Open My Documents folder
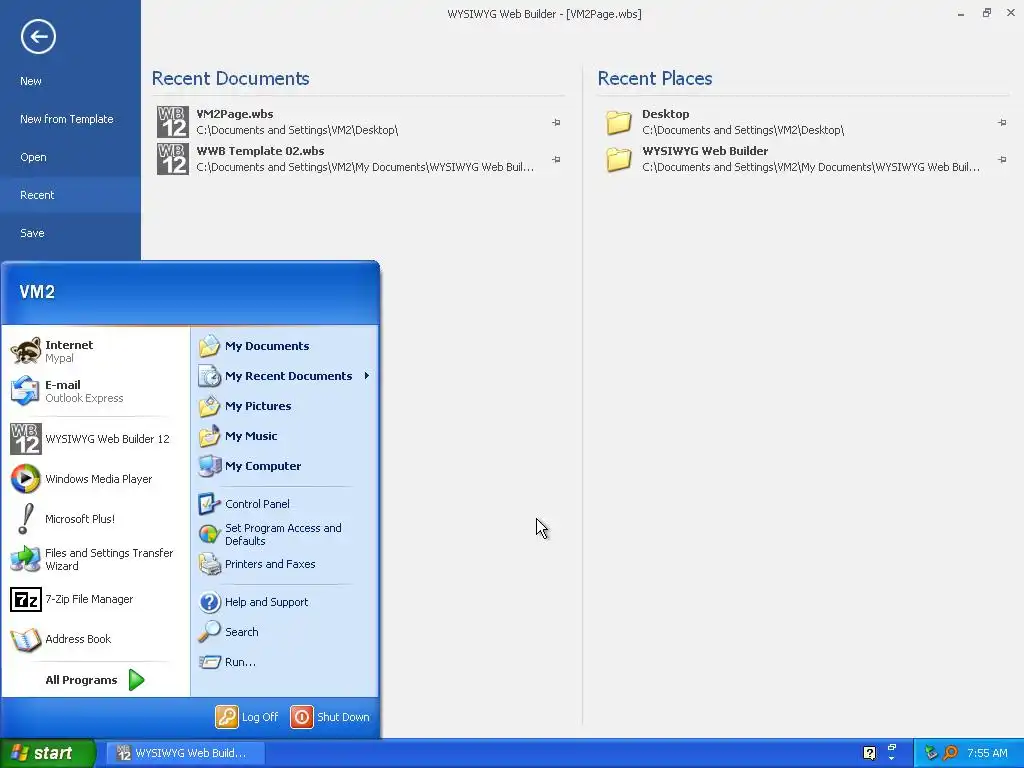The height and width of the screenshot is (768, 1024). pyautogui.click(x=285, y=346)
